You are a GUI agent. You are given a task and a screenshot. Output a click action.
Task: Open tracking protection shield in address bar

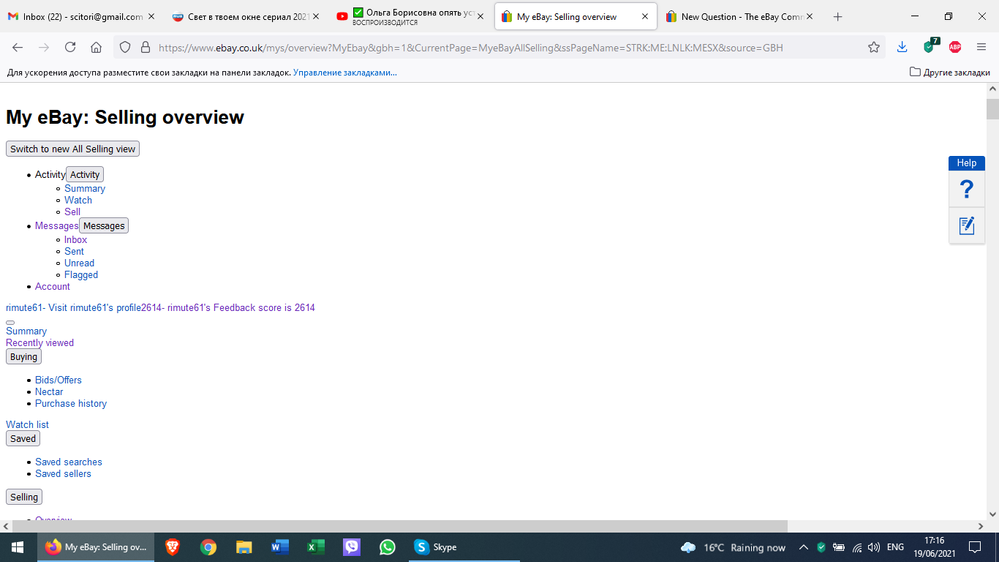pyautogui.click(x=125, y=47)
